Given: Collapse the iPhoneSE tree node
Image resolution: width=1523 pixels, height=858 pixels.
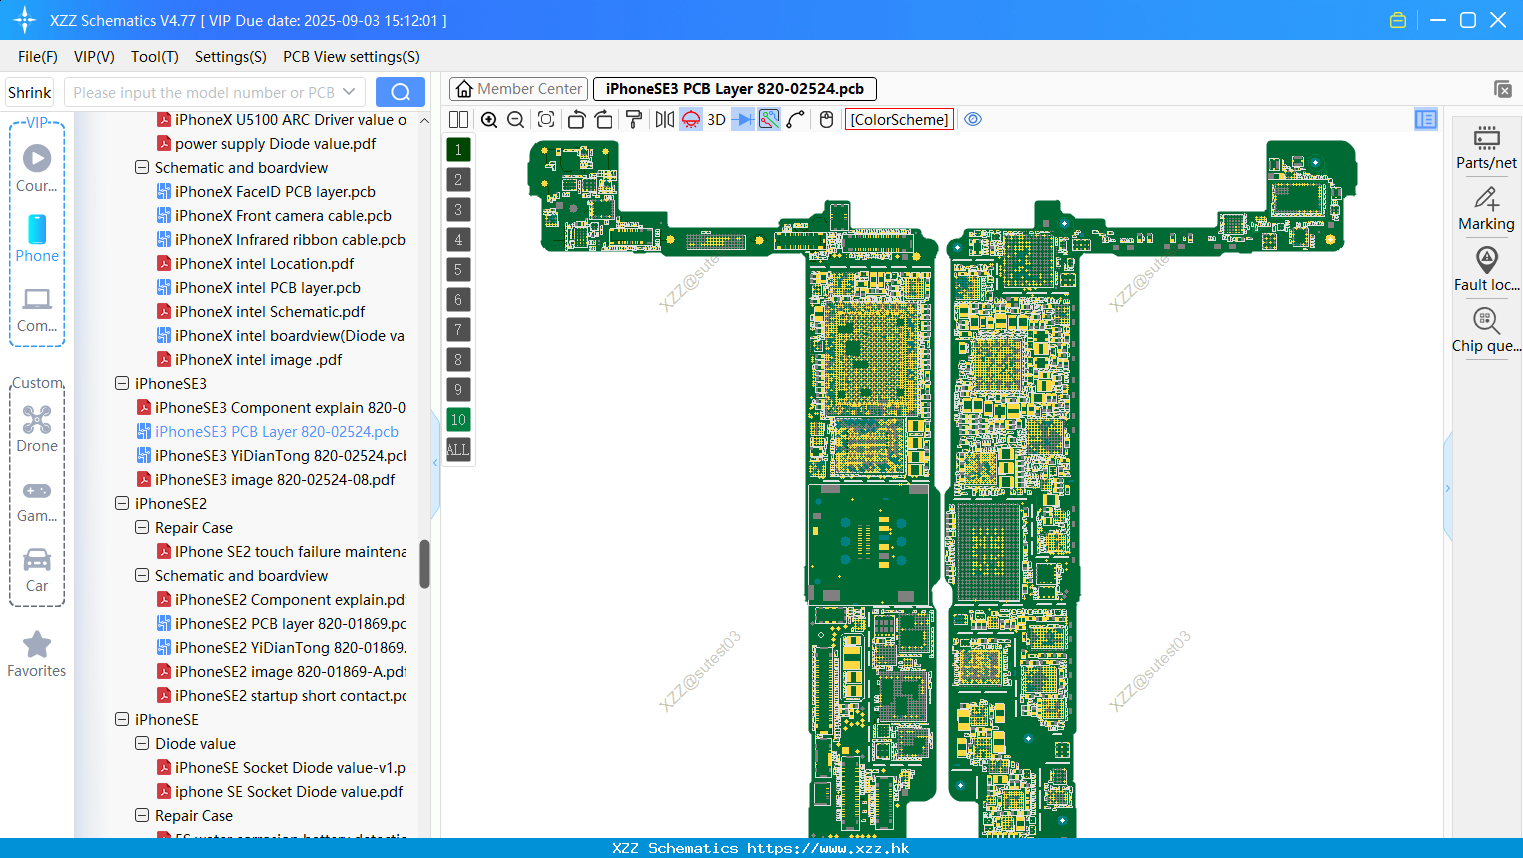Looking at the screenshot, I should click(x=122, y=719).
